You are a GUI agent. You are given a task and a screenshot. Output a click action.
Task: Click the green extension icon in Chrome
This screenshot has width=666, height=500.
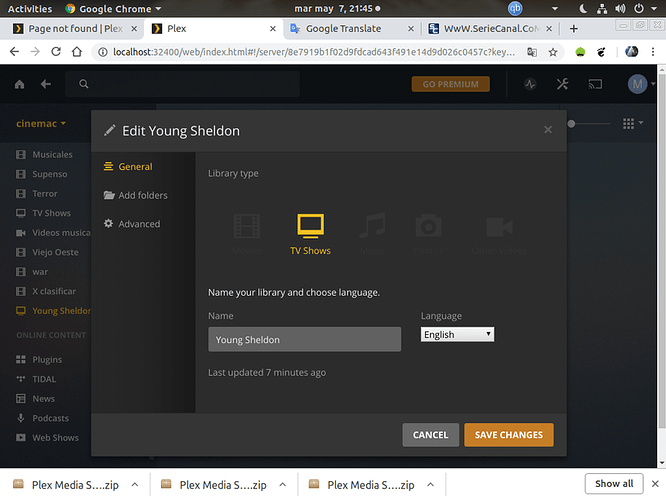580,52
